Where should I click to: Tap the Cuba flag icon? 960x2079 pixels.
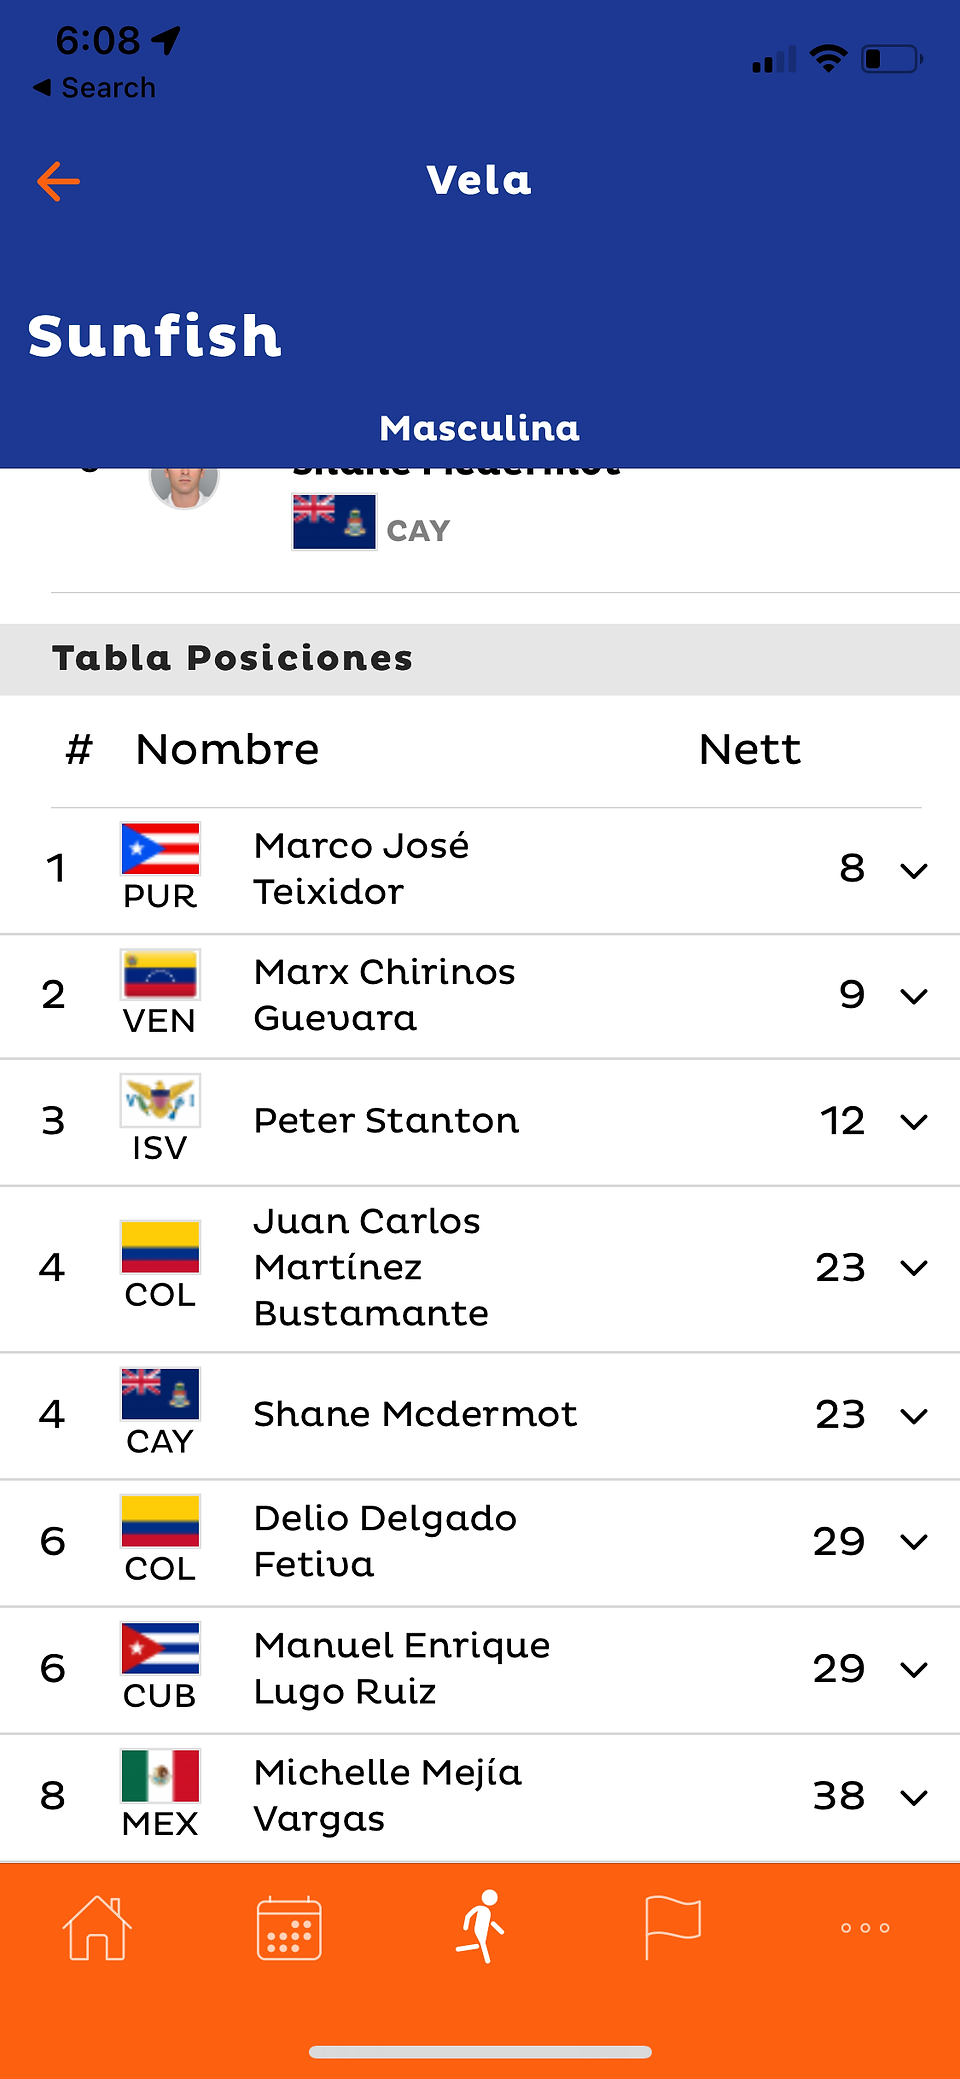pos(160,1648)
